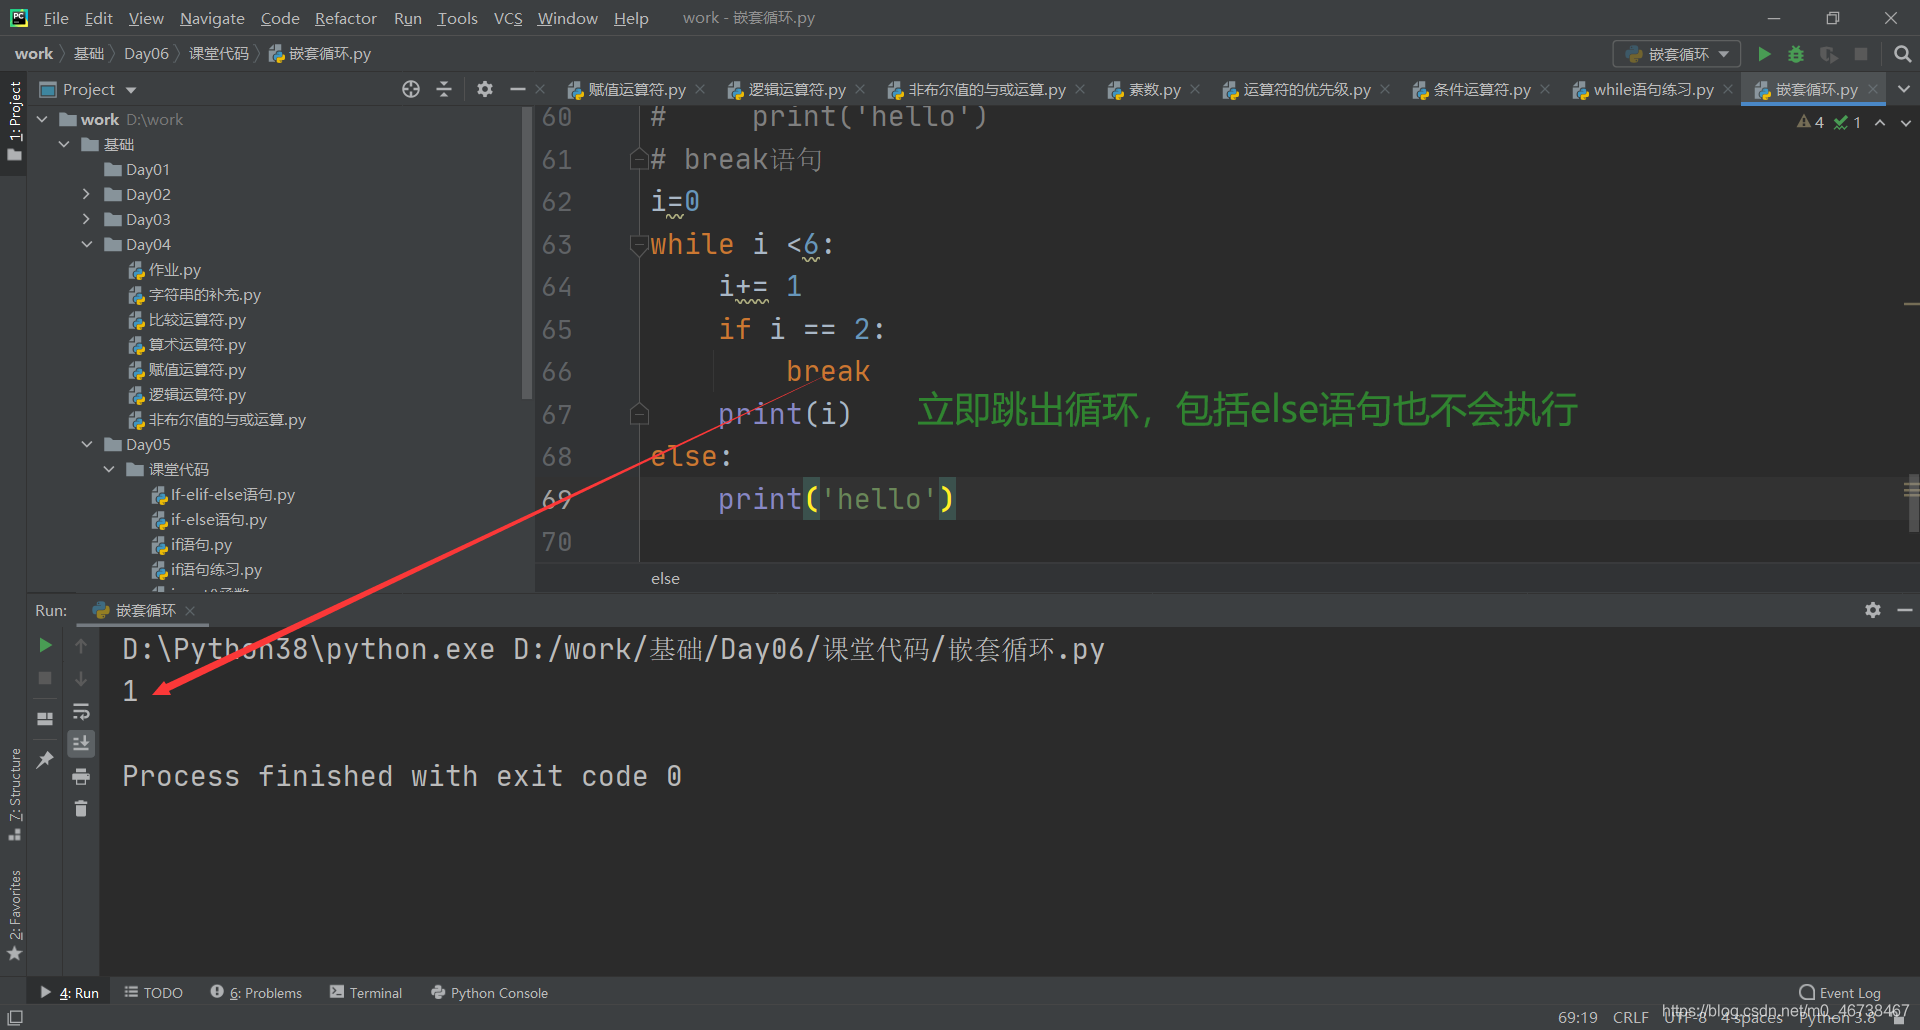The height and width of the screenshot is (1030, 1920).
Task: Rerun program in Run panel
Action: tap(45, 645)
